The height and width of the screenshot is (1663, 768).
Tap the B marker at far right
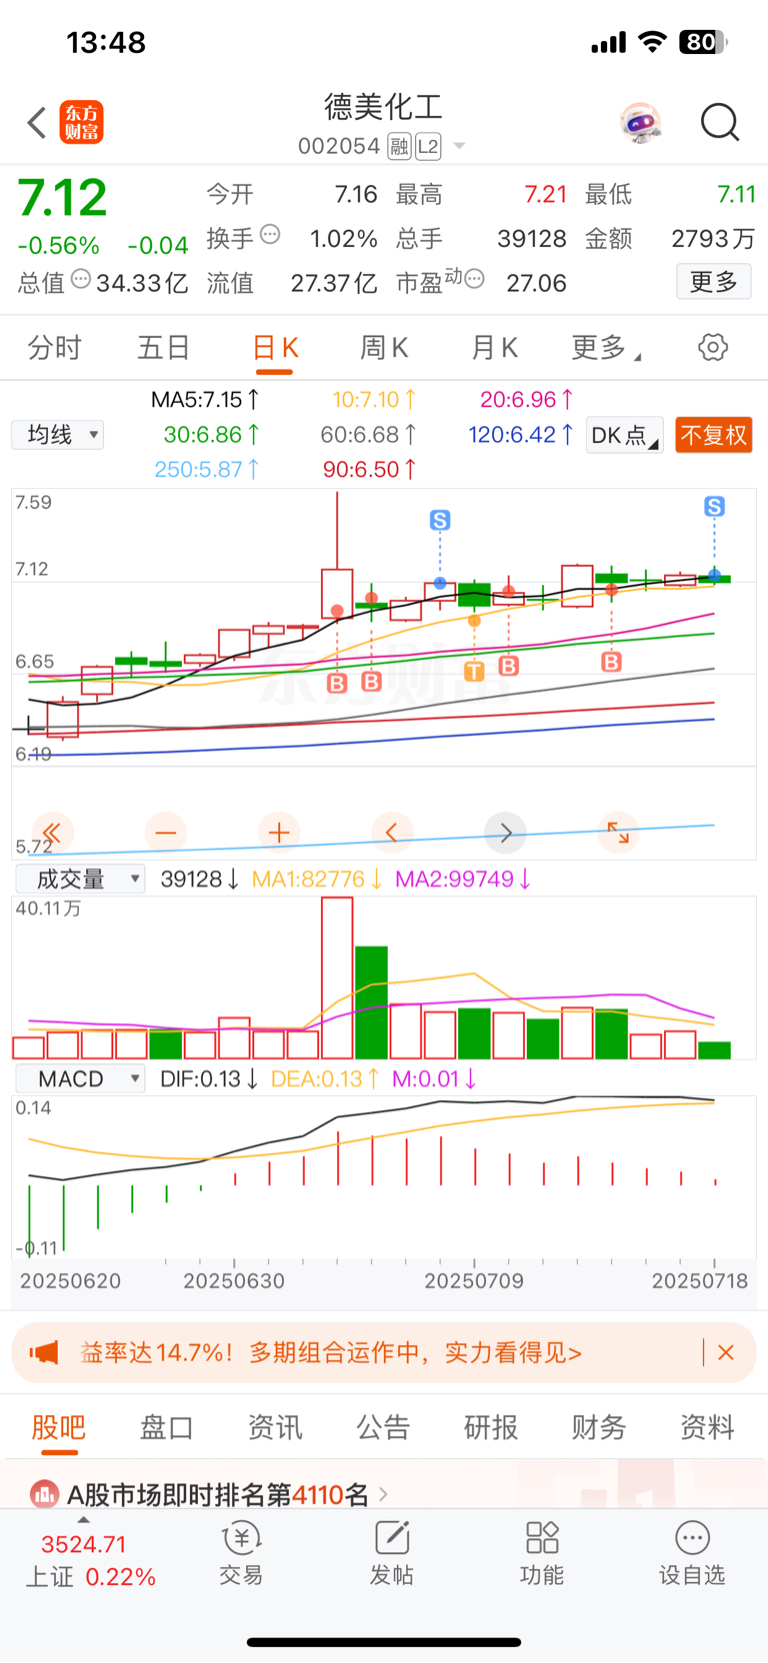[611, 661]
